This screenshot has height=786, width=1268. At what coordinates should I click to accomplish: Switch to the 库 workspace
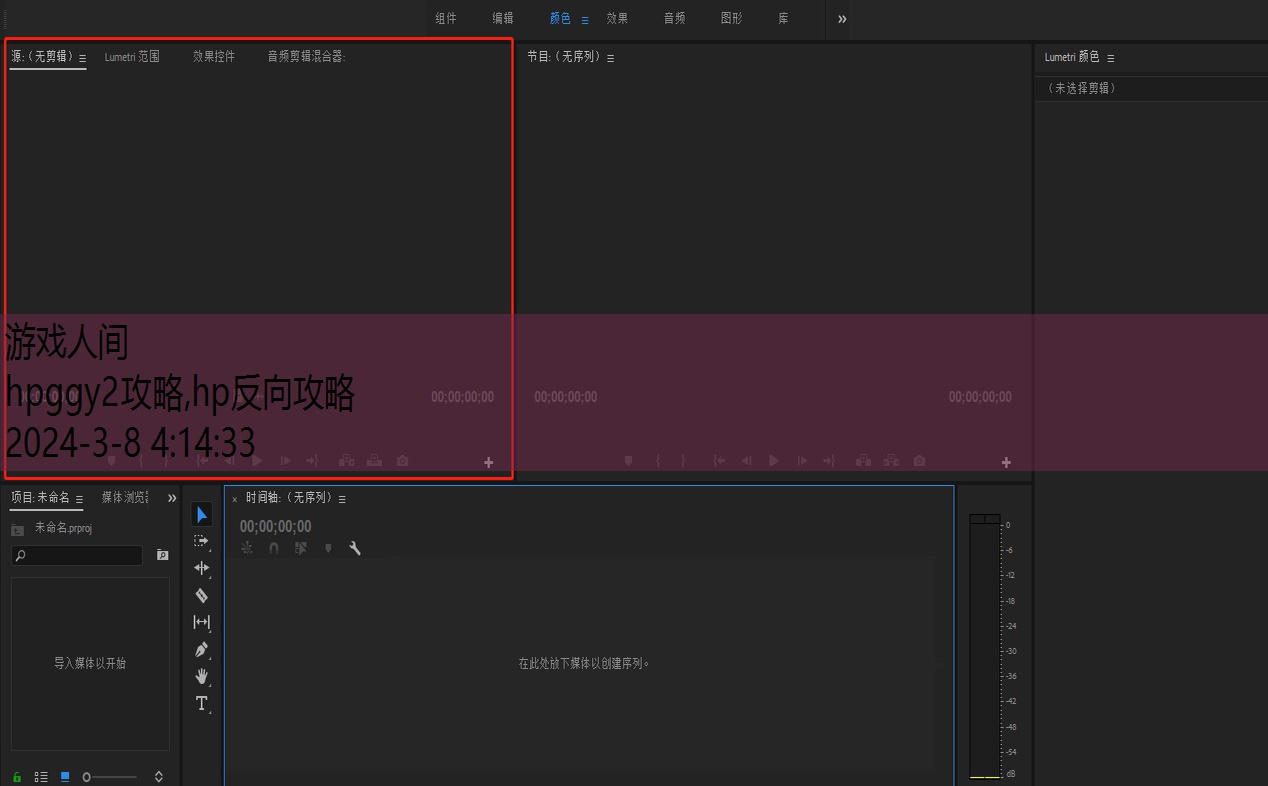(x=783, y=18)
